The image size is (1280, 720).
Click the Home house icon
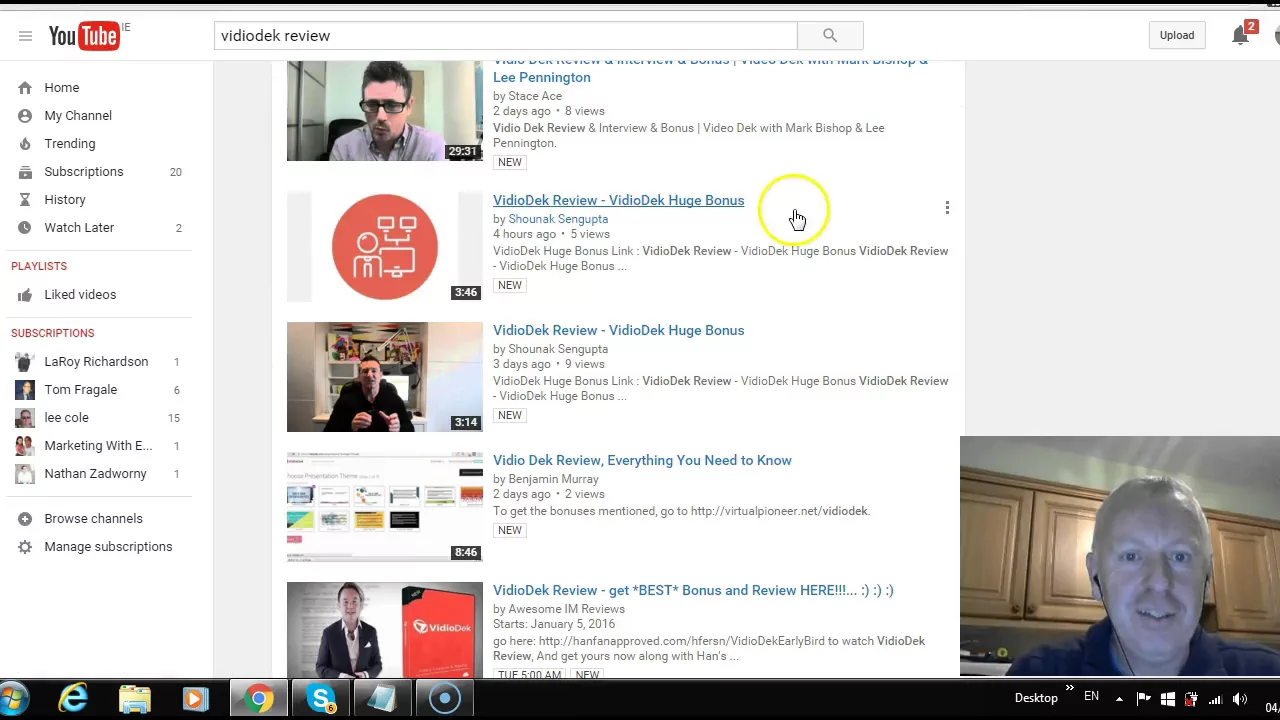pyautogui.click(x=25, y=88)
